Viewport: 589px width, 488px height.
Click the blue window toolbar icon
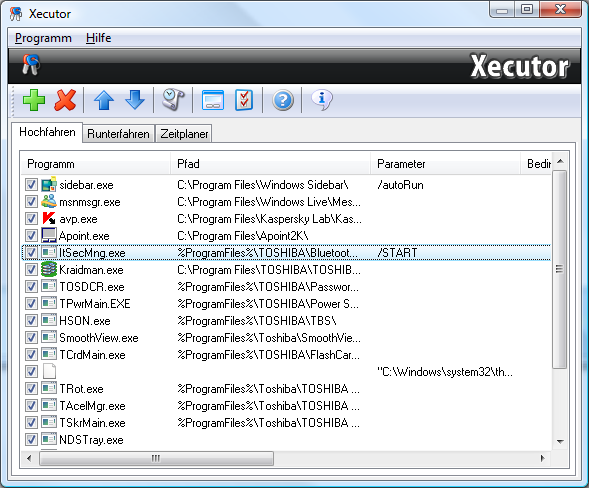213,100
